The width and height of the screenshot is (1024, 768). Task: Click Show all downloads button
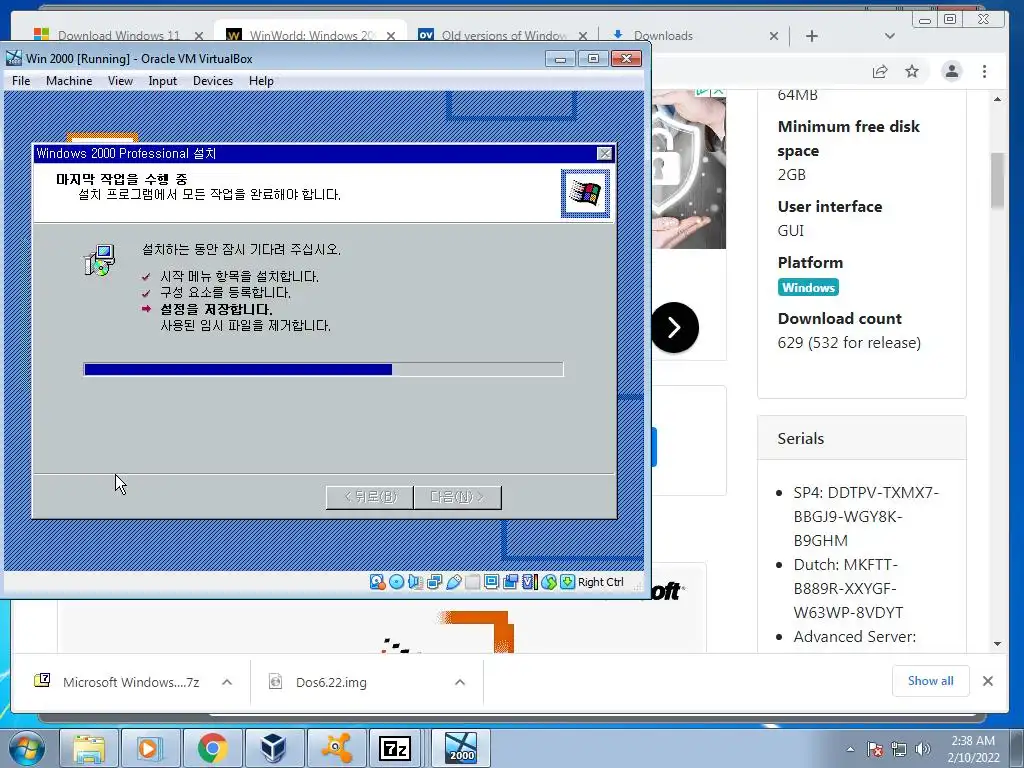click(x=930, y=680)
